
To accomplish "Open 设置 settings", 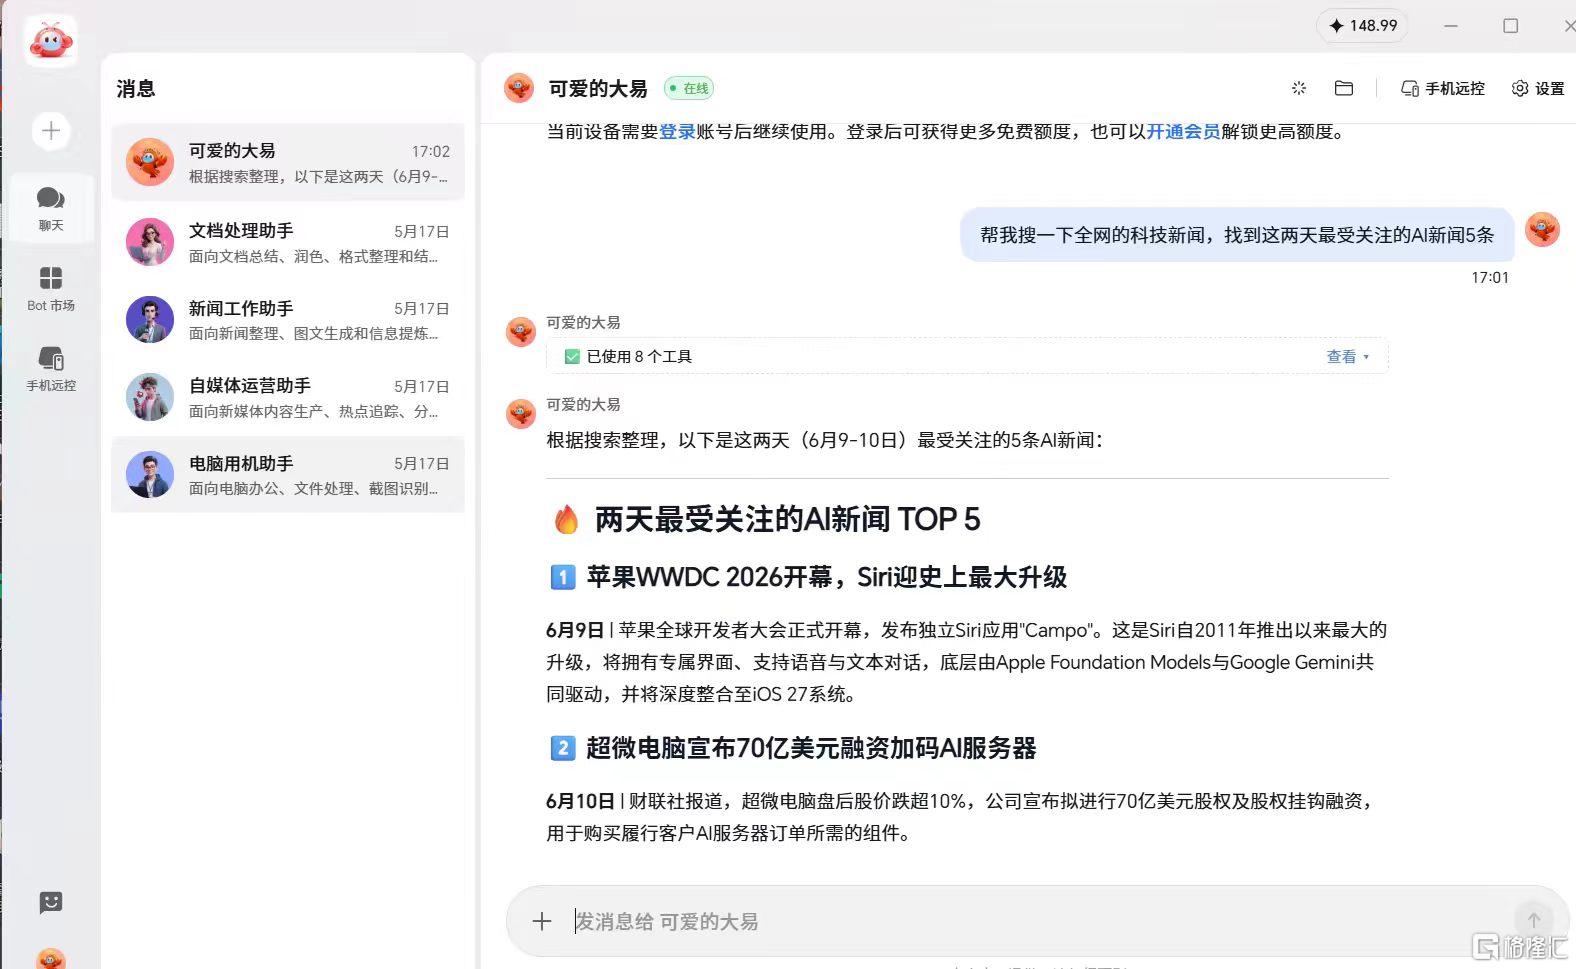I will click(1538, 88).
